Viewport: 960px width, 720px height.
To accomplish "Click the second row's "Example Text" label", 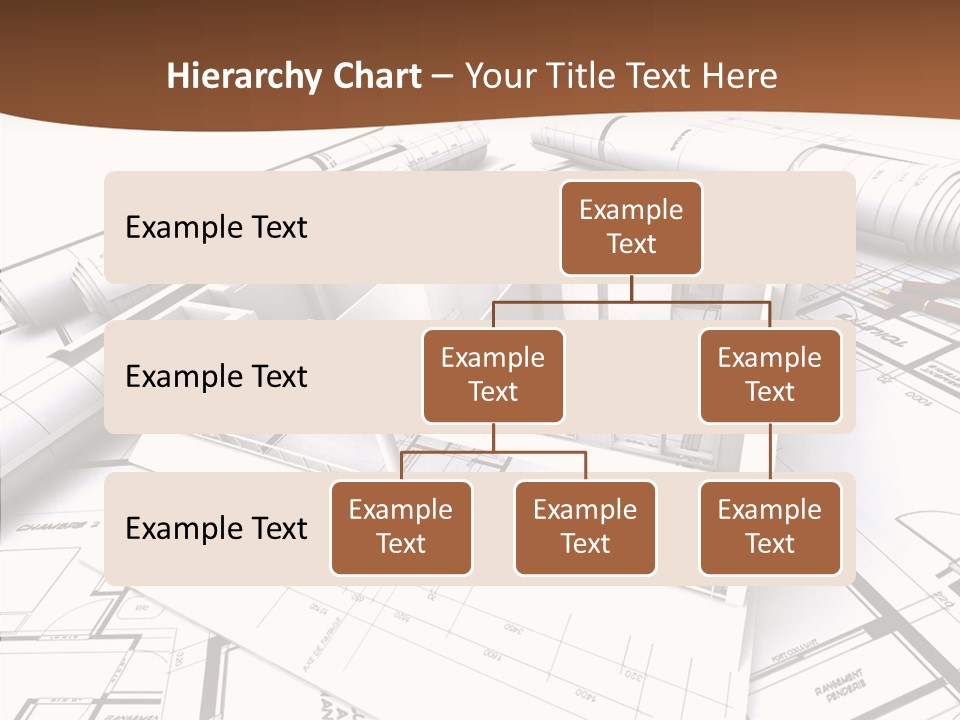I will [216, 377].
